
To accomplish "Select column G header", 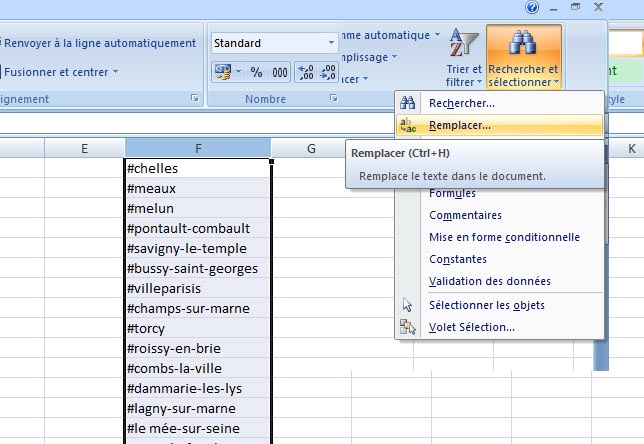I will (x=311, y=148).
